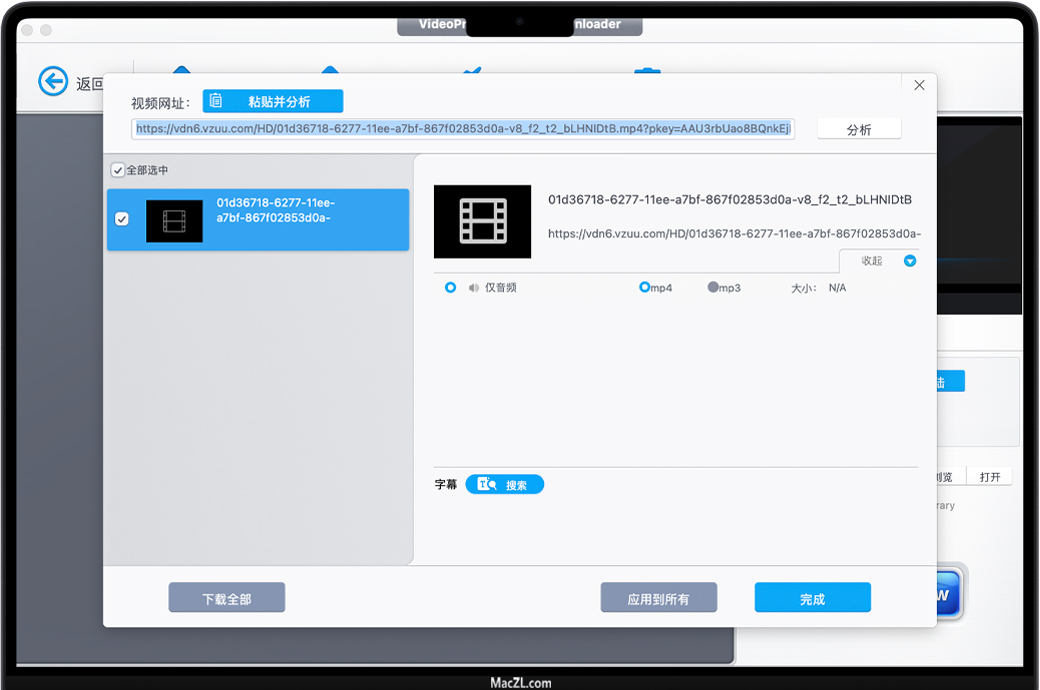The height and width of the screenshot is (690, 1040).
Task: Click the 应用到所有 apply to all button
Action: click(x=659, y=598)
